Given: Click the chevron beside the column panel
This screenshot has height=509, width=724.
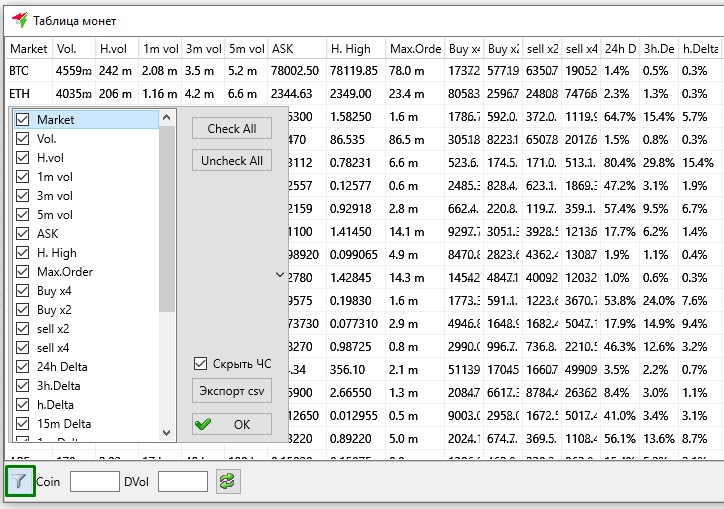Looking at the screenshot, I should coord(279,273).
